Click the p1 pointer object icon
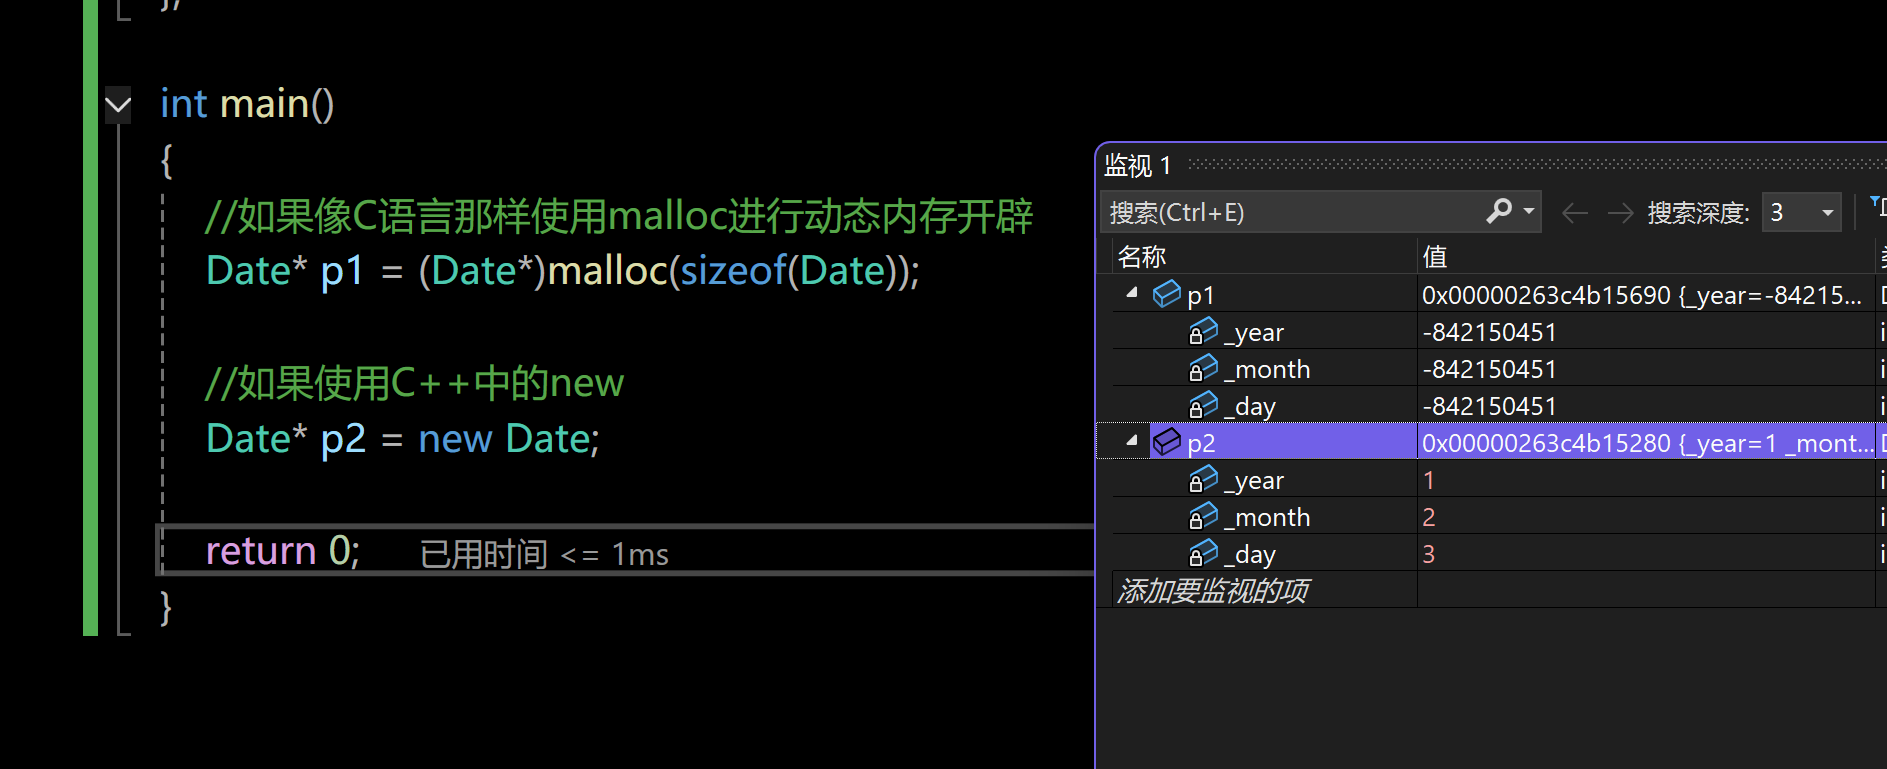Image resolution: width=1887 pixels, height=769 pixels. coord(1166,294)
